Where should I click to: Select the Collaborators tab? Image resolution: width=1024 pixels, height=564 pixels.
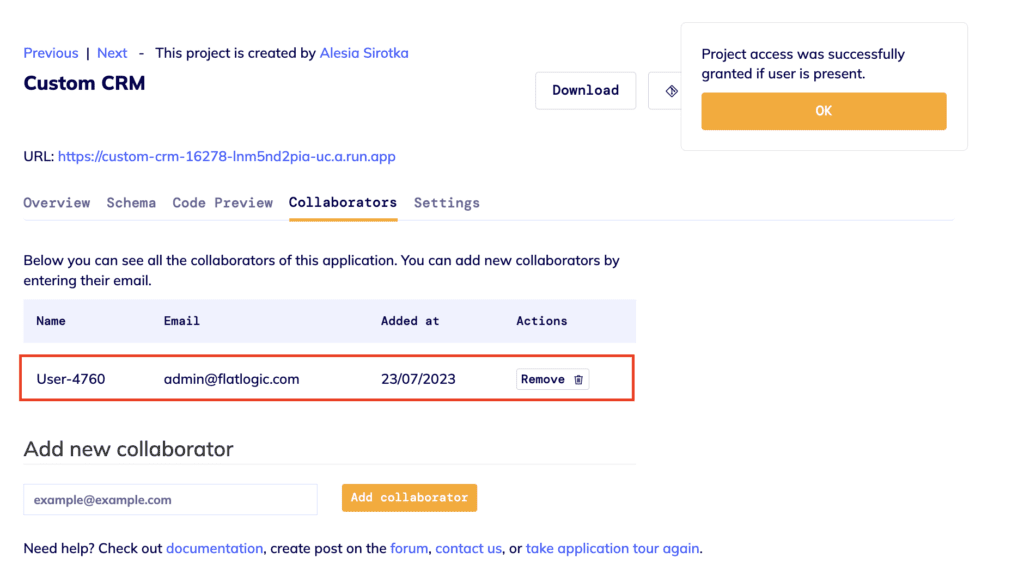(x=343, y=202)
